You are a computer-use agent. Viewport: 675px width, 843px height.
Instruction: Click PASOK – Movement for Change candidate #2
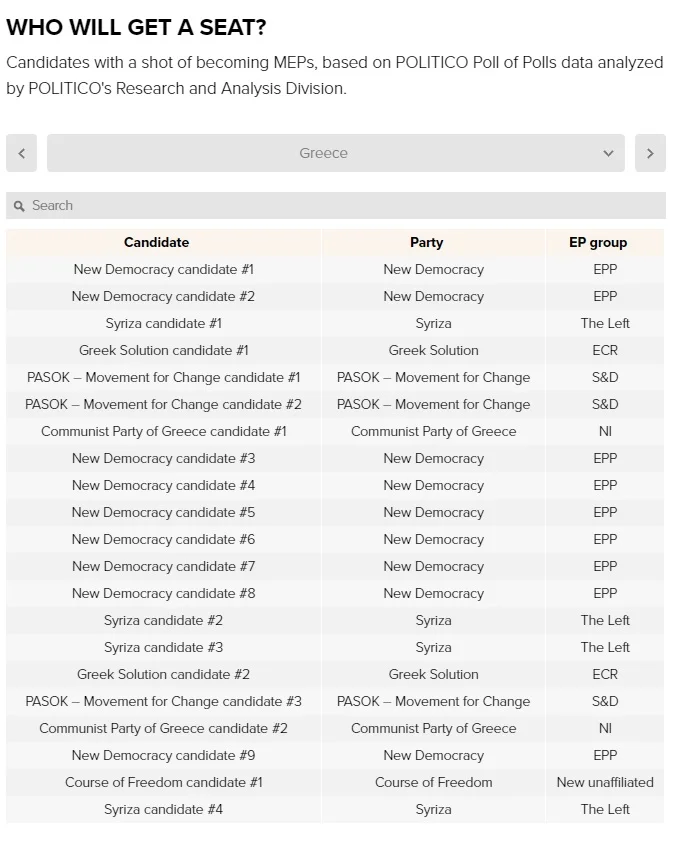click(x=163, y=404)
